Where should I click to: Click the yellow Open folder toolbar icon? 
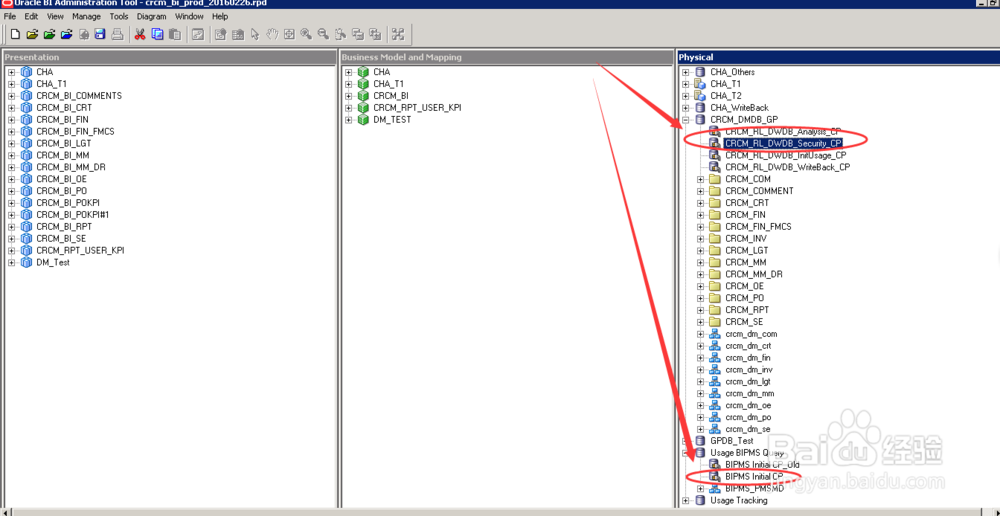[x=32, y=34]
